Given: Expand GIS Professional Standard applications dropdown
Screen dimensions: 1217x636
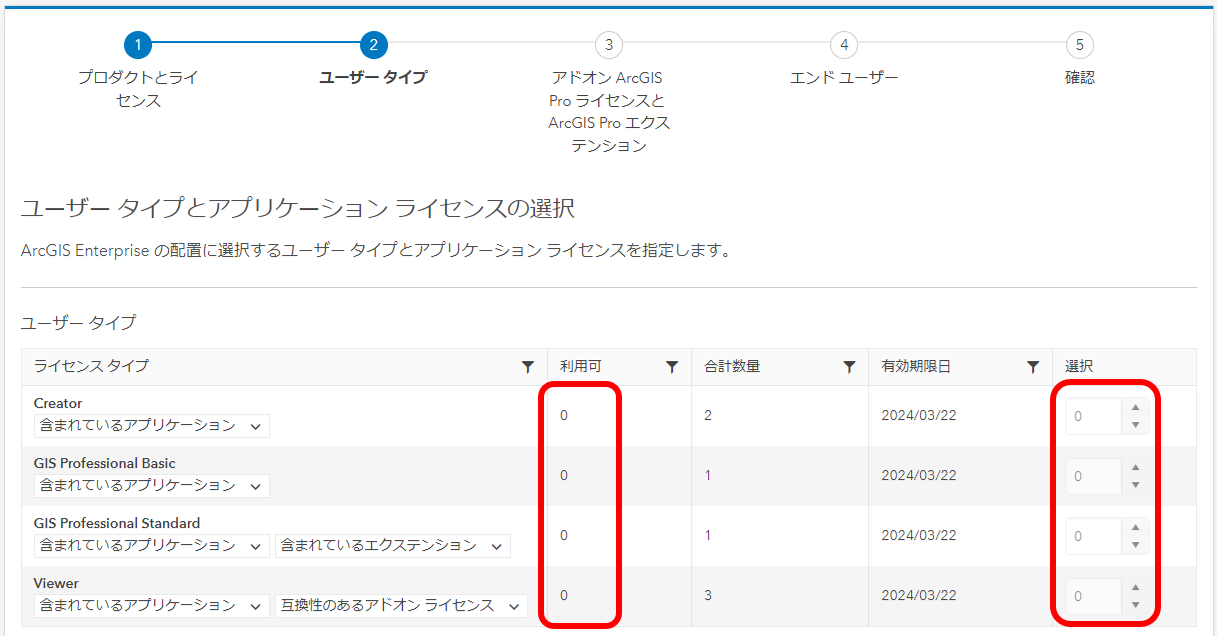Looking at the screenshot, I should coord(152,546).
